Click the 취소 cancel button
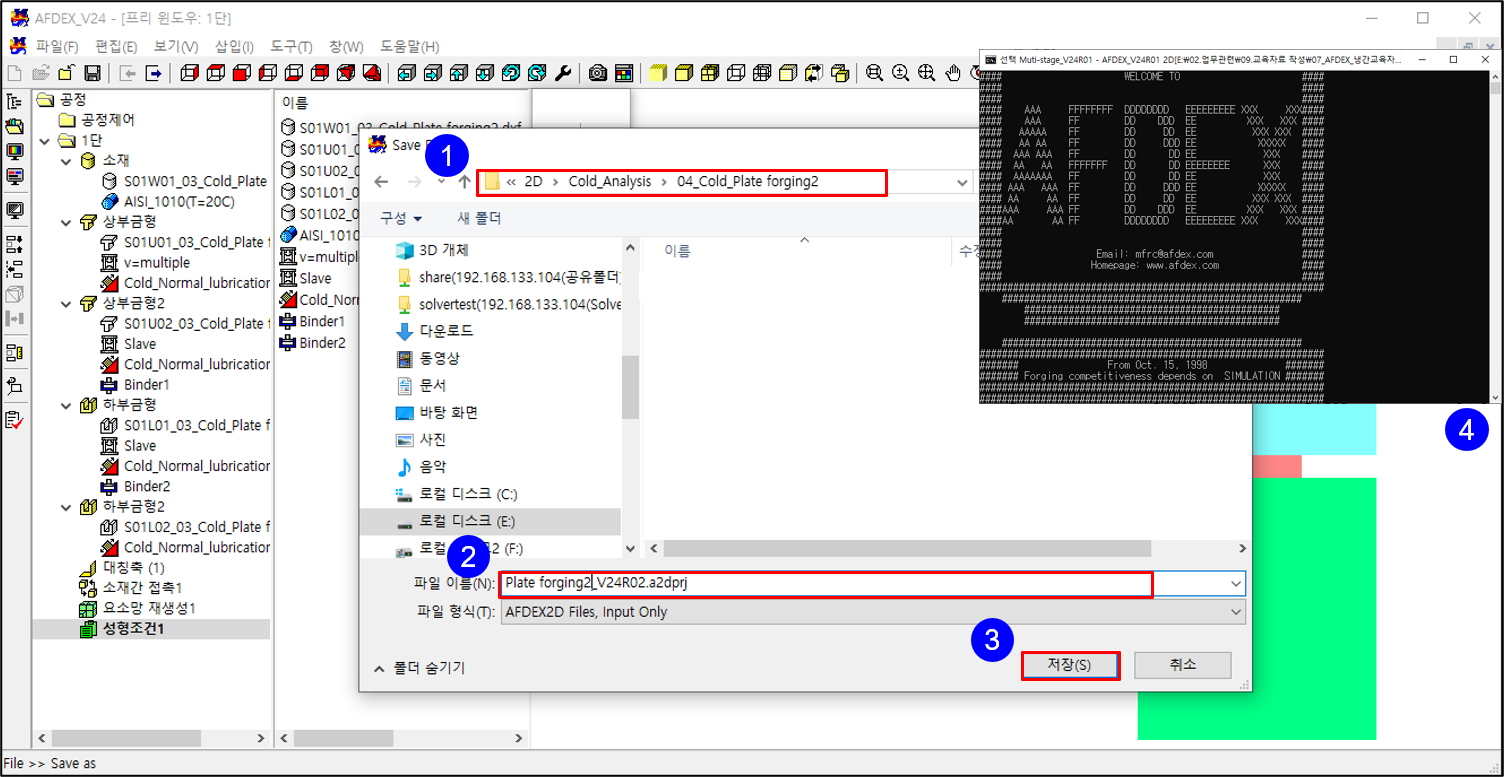Viewport: 1504px width, 777px height. [1183, 665]
